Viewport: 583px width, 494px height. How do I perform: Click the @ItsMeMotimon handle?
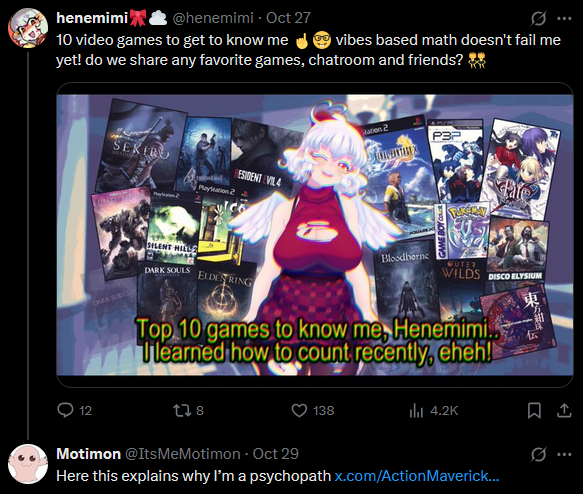click(x=182, y=454)
